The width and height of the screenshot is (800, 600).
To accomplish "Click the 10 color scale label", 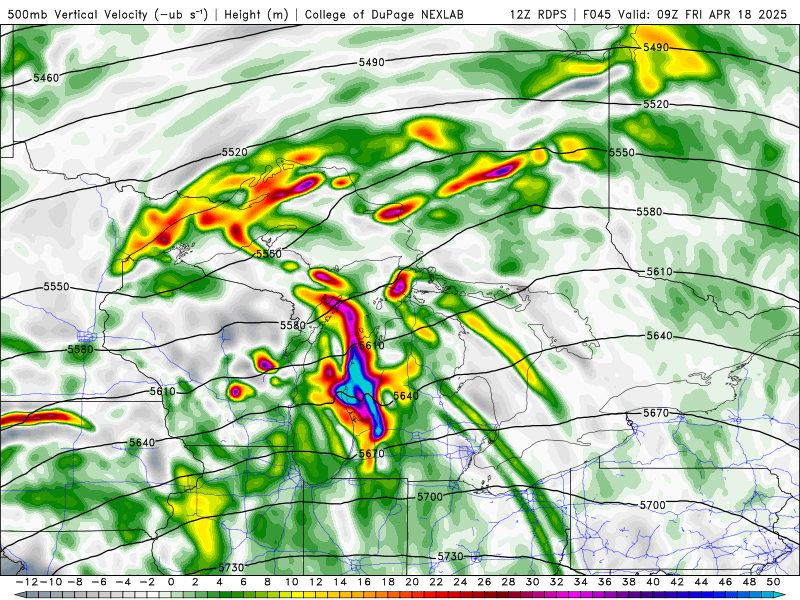I will 291,582.
